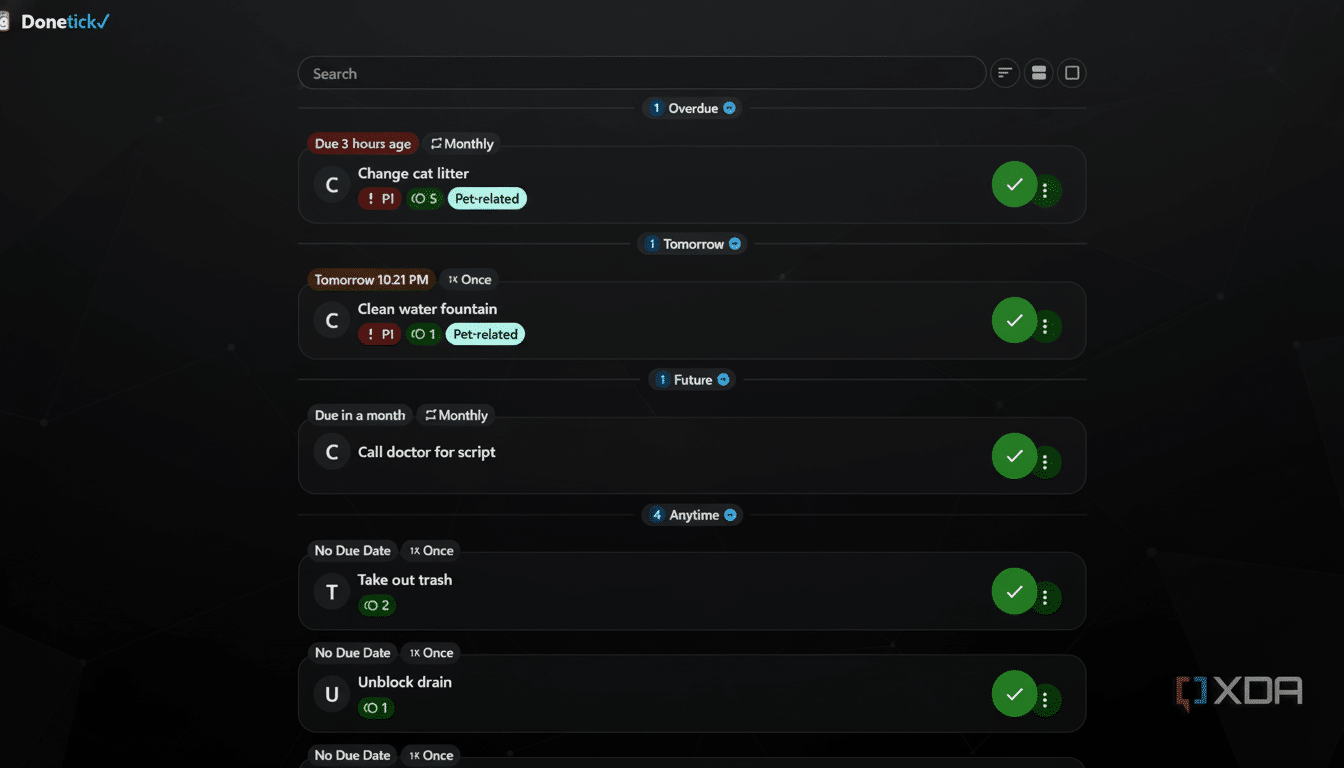Open the Donetick logo icon top left
1344x768 pixels.
(x=8, y=20)
